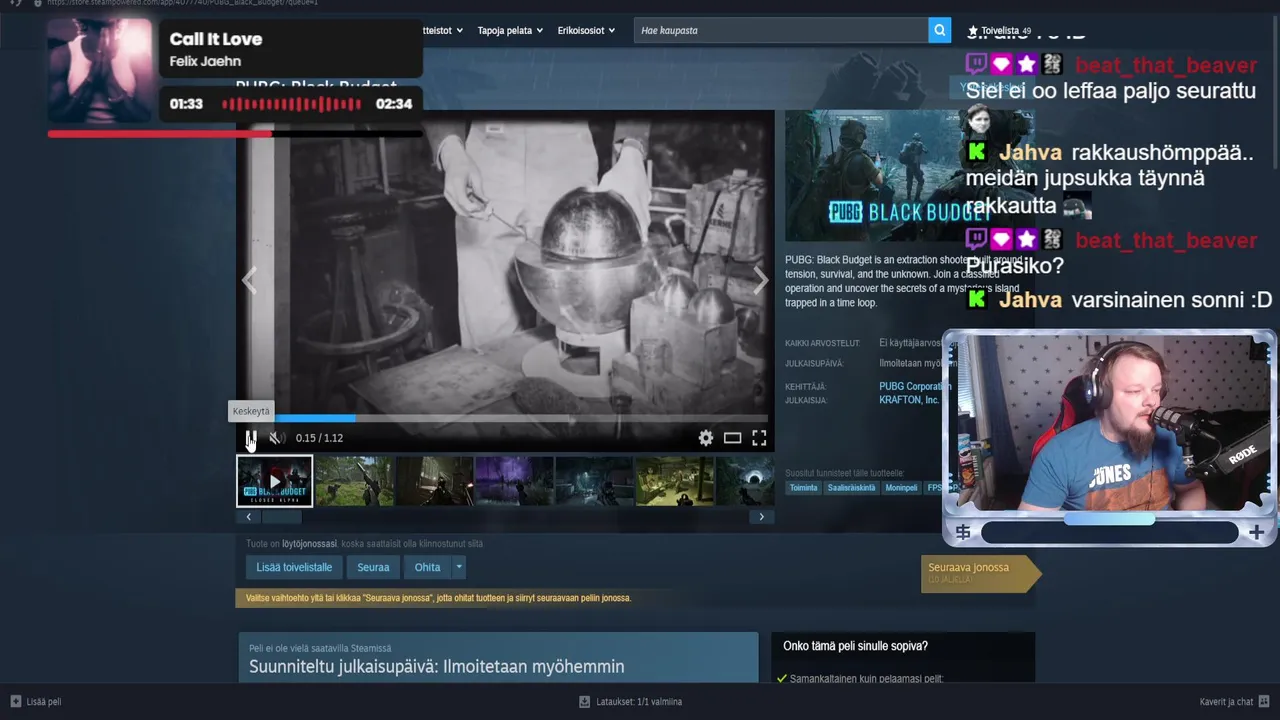Click Lisää peli in the bottom bar
The image size is (1280, 720).
point(35,702)
